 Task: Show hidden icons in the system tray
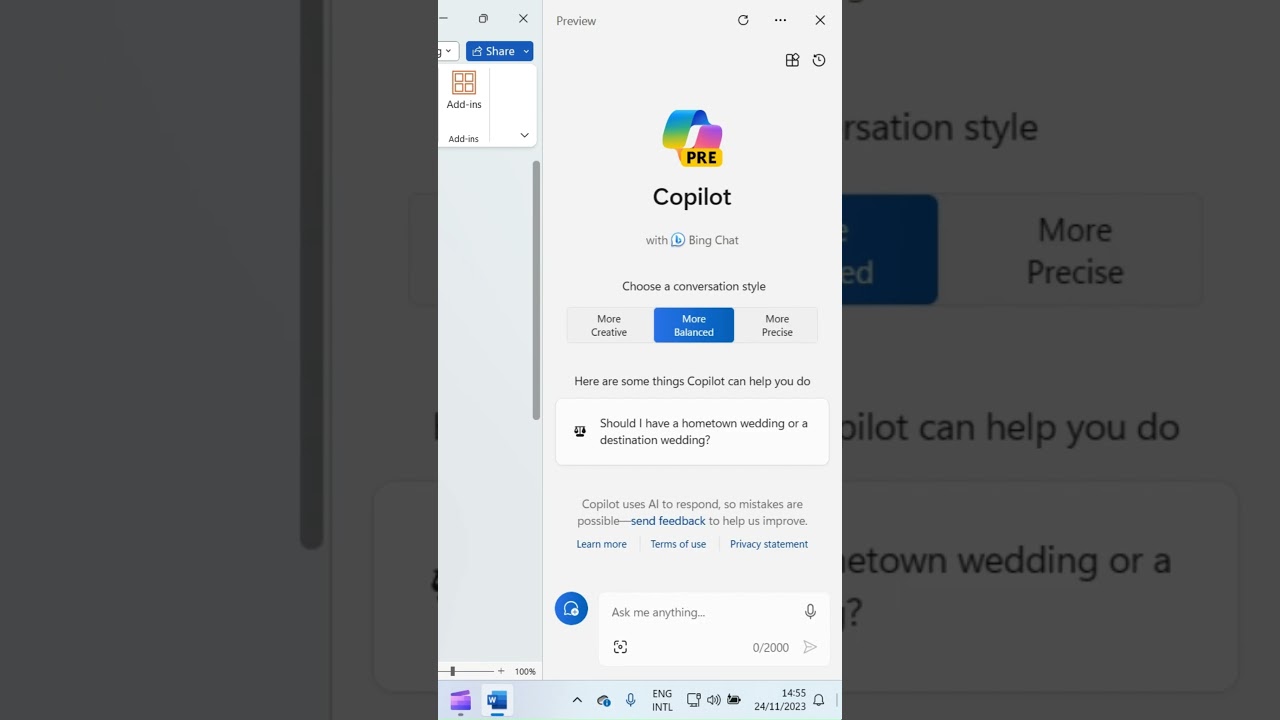coord(577,700)
